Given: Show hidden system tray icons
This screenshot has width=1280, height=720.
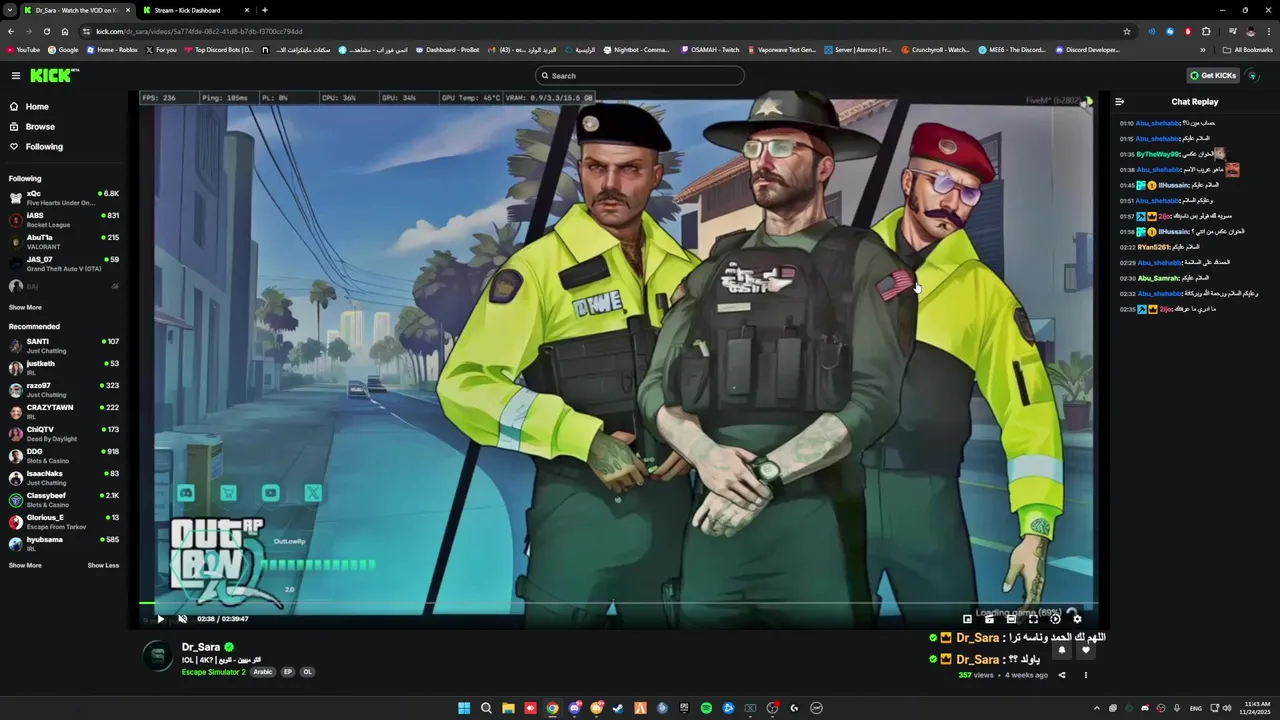Looking at the screenshot, I should (x=1096, y=708).
